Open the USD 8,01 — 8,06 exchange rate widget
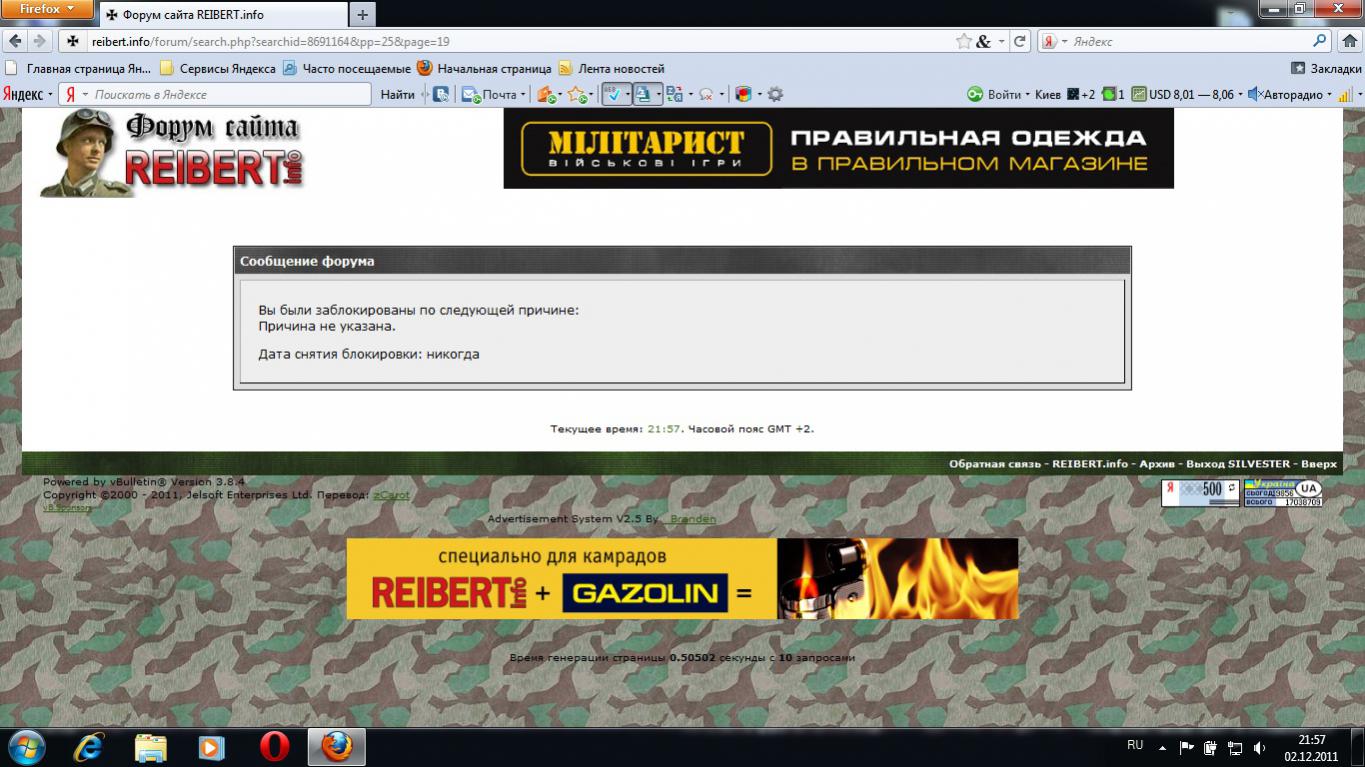Screen dimensions: 1365x767 point(1183,95)
